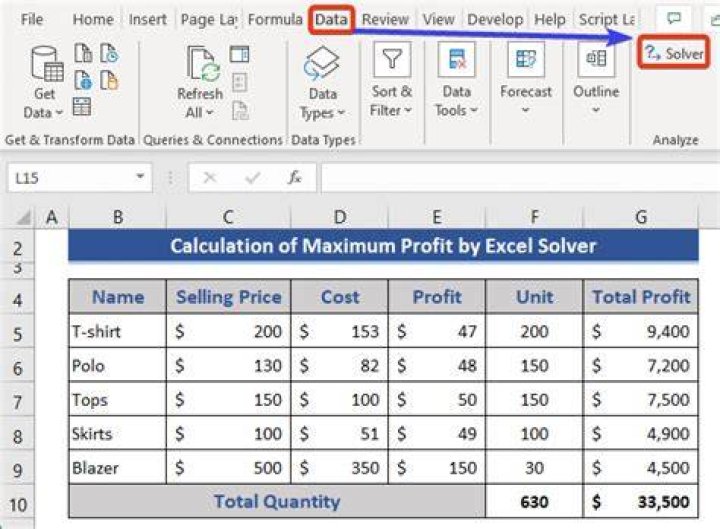Click the Properties icon in Queries group

coord(240,83)
